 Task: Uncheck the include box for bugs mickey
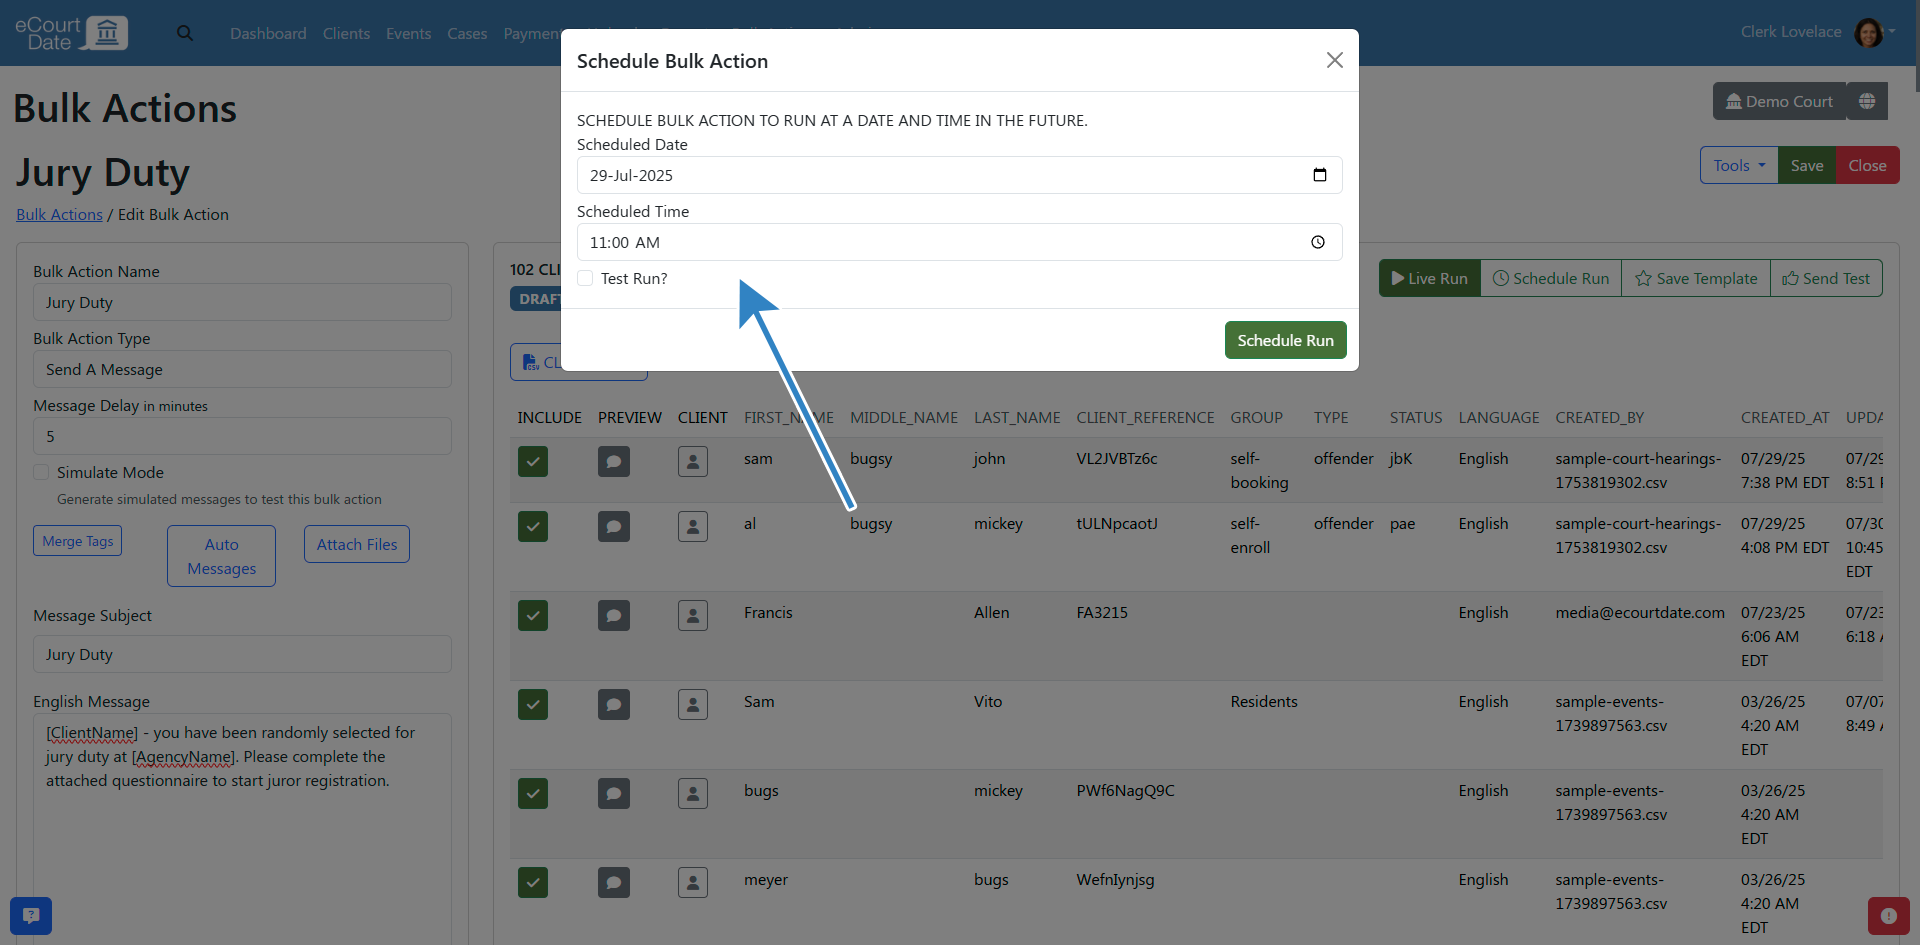[x=533, y=793]
